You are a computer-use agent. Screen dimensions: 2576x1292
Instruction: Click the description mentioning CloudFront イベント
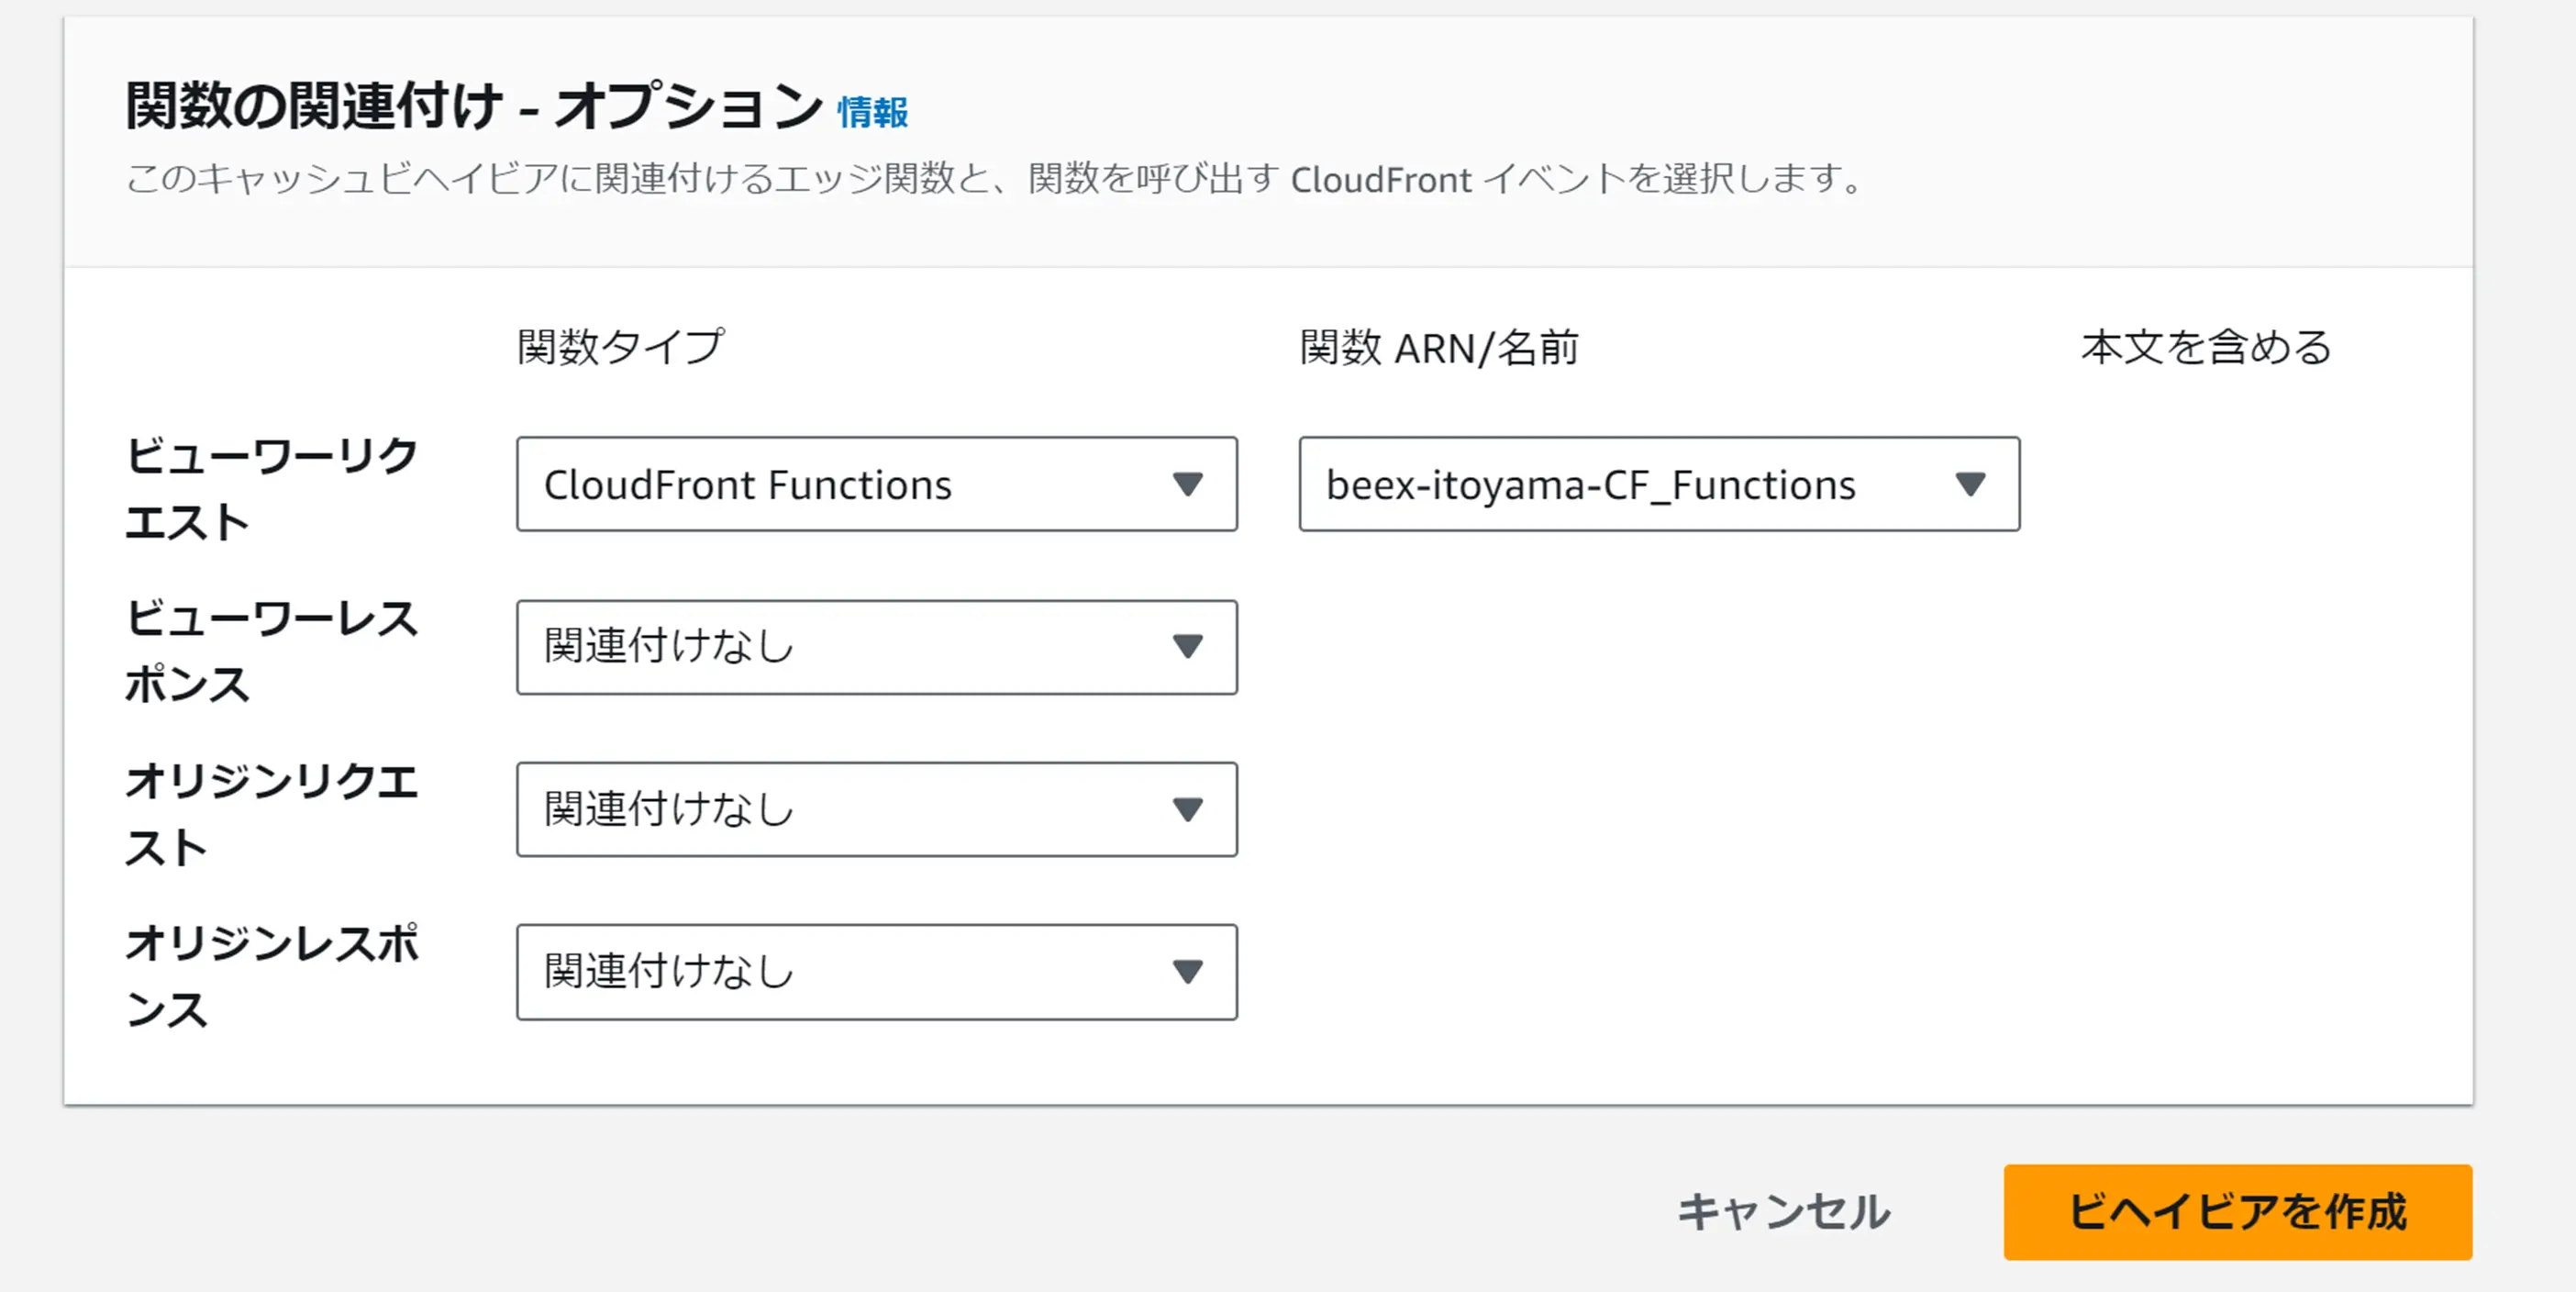pyautogui.click(x=995, y=179)
